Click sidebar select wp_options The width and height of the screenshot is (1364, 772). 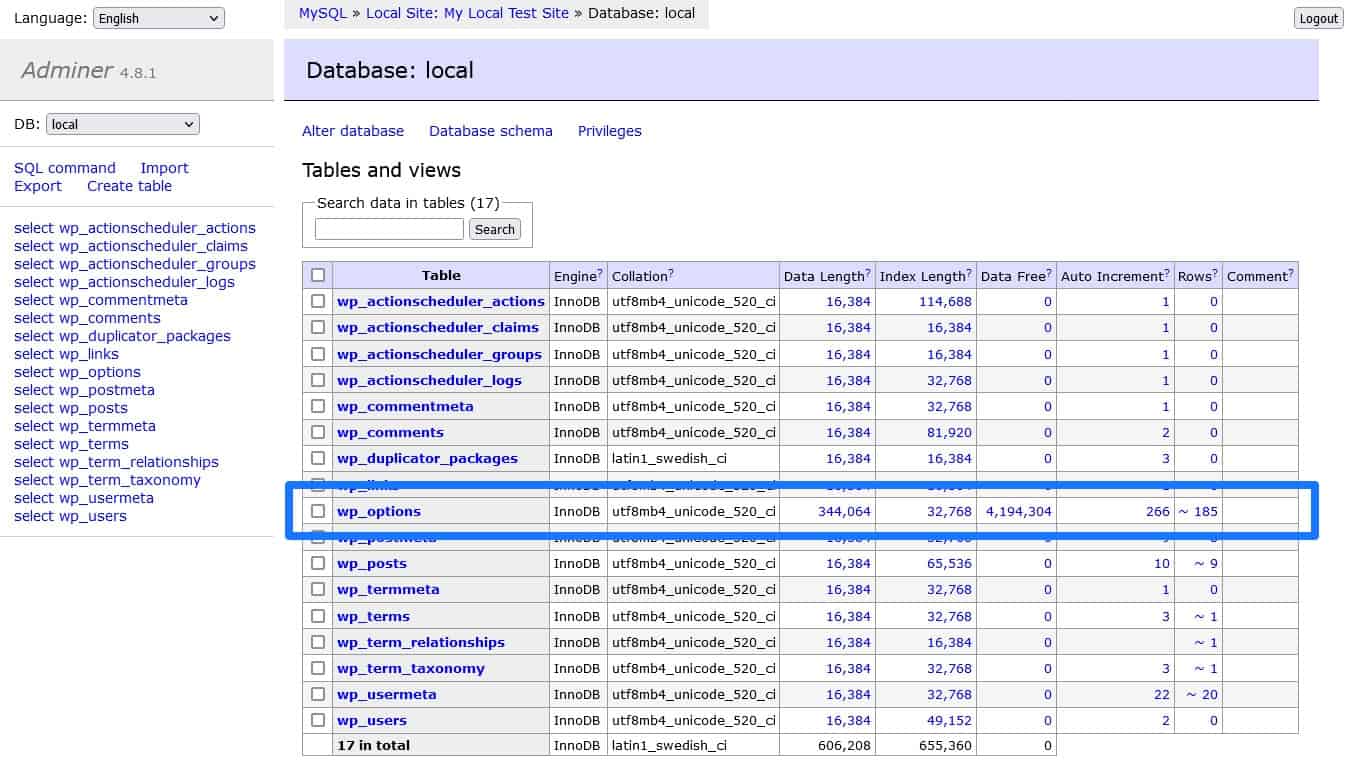tap(77, 372)
